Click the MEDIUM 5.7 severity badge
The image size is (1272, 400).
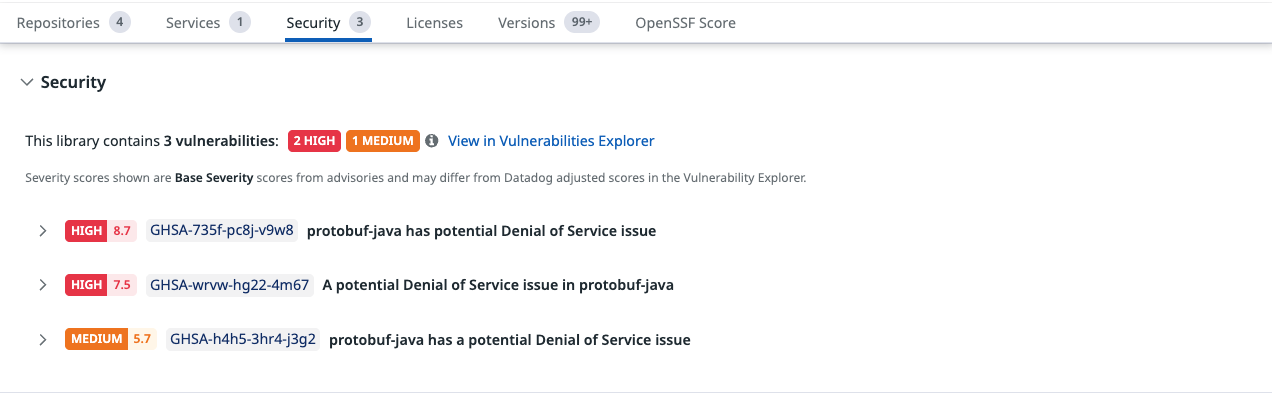tap(110, 340)
